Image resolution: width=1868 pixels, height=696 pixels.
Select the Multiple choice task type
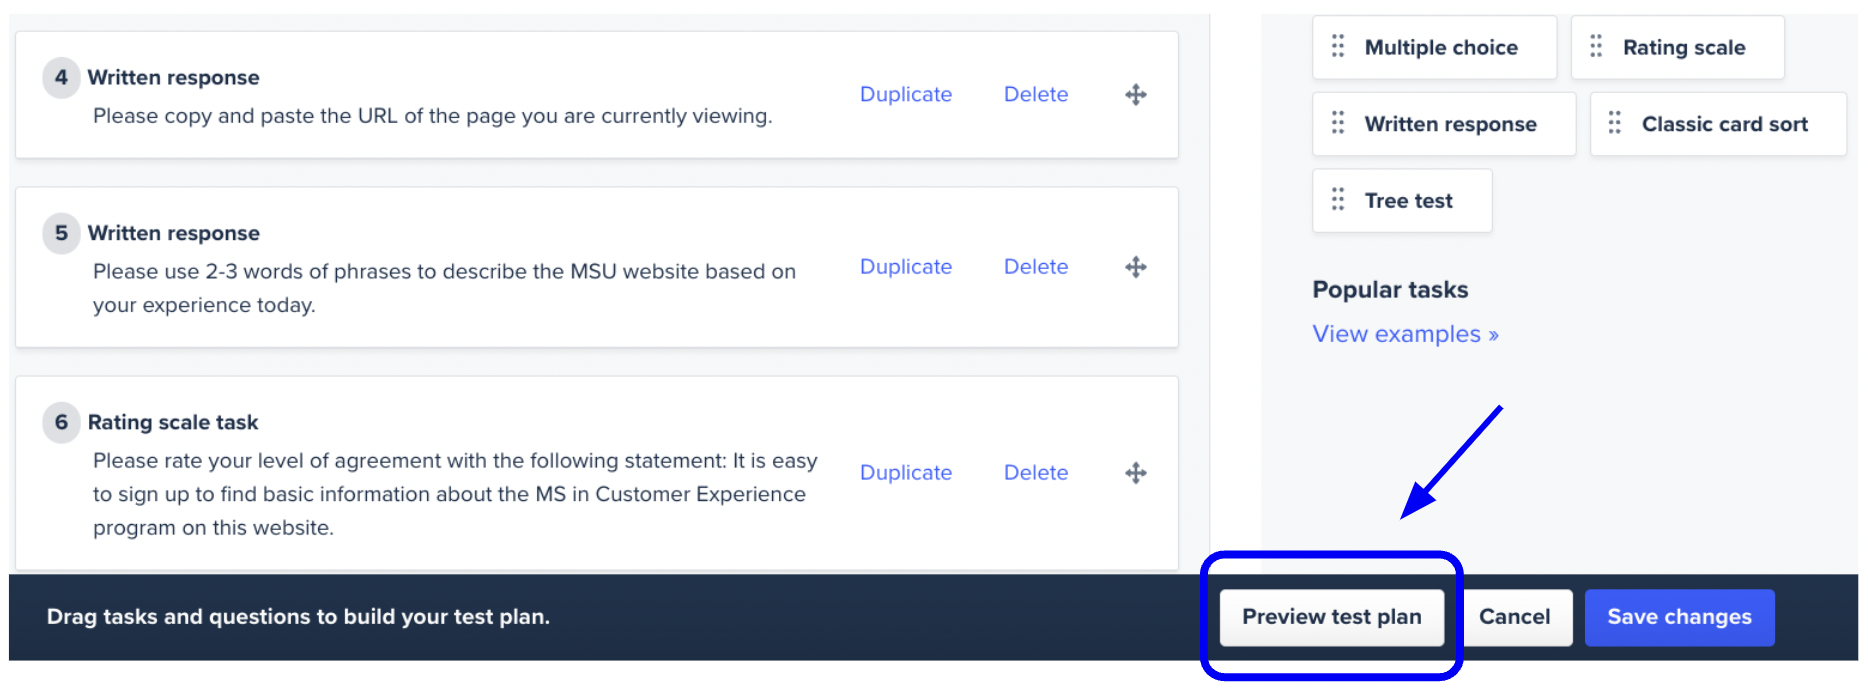(x=1435, y=47)
